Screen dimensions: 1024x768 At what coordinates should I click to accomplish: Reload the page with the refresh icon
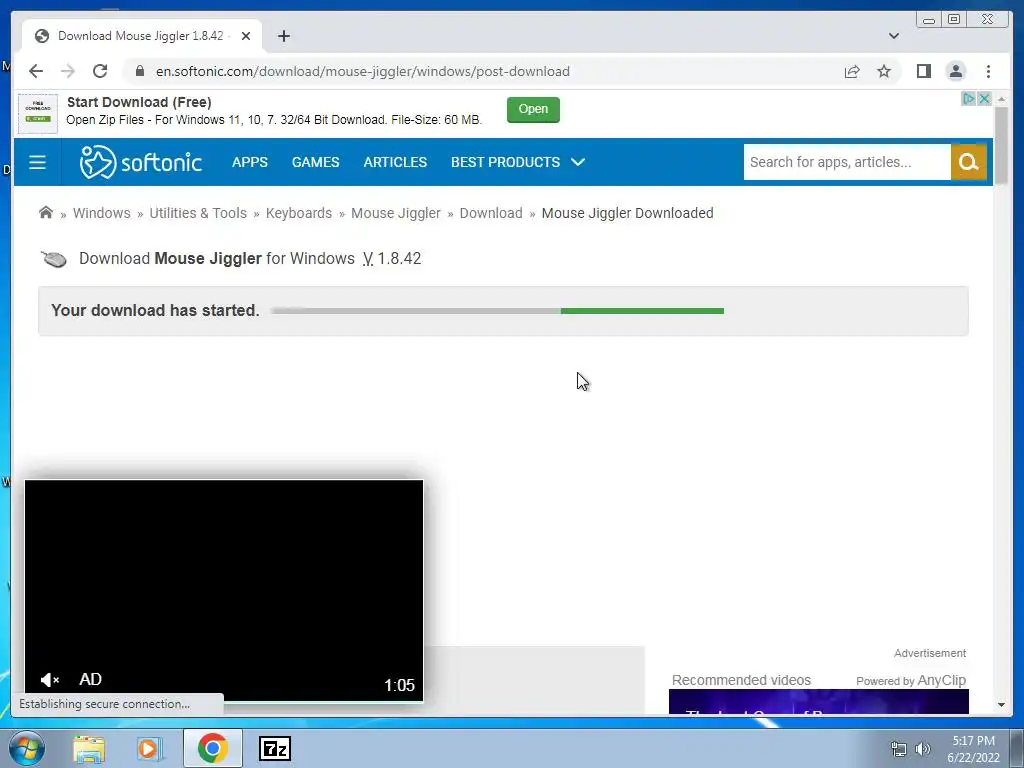click(99, 71)
